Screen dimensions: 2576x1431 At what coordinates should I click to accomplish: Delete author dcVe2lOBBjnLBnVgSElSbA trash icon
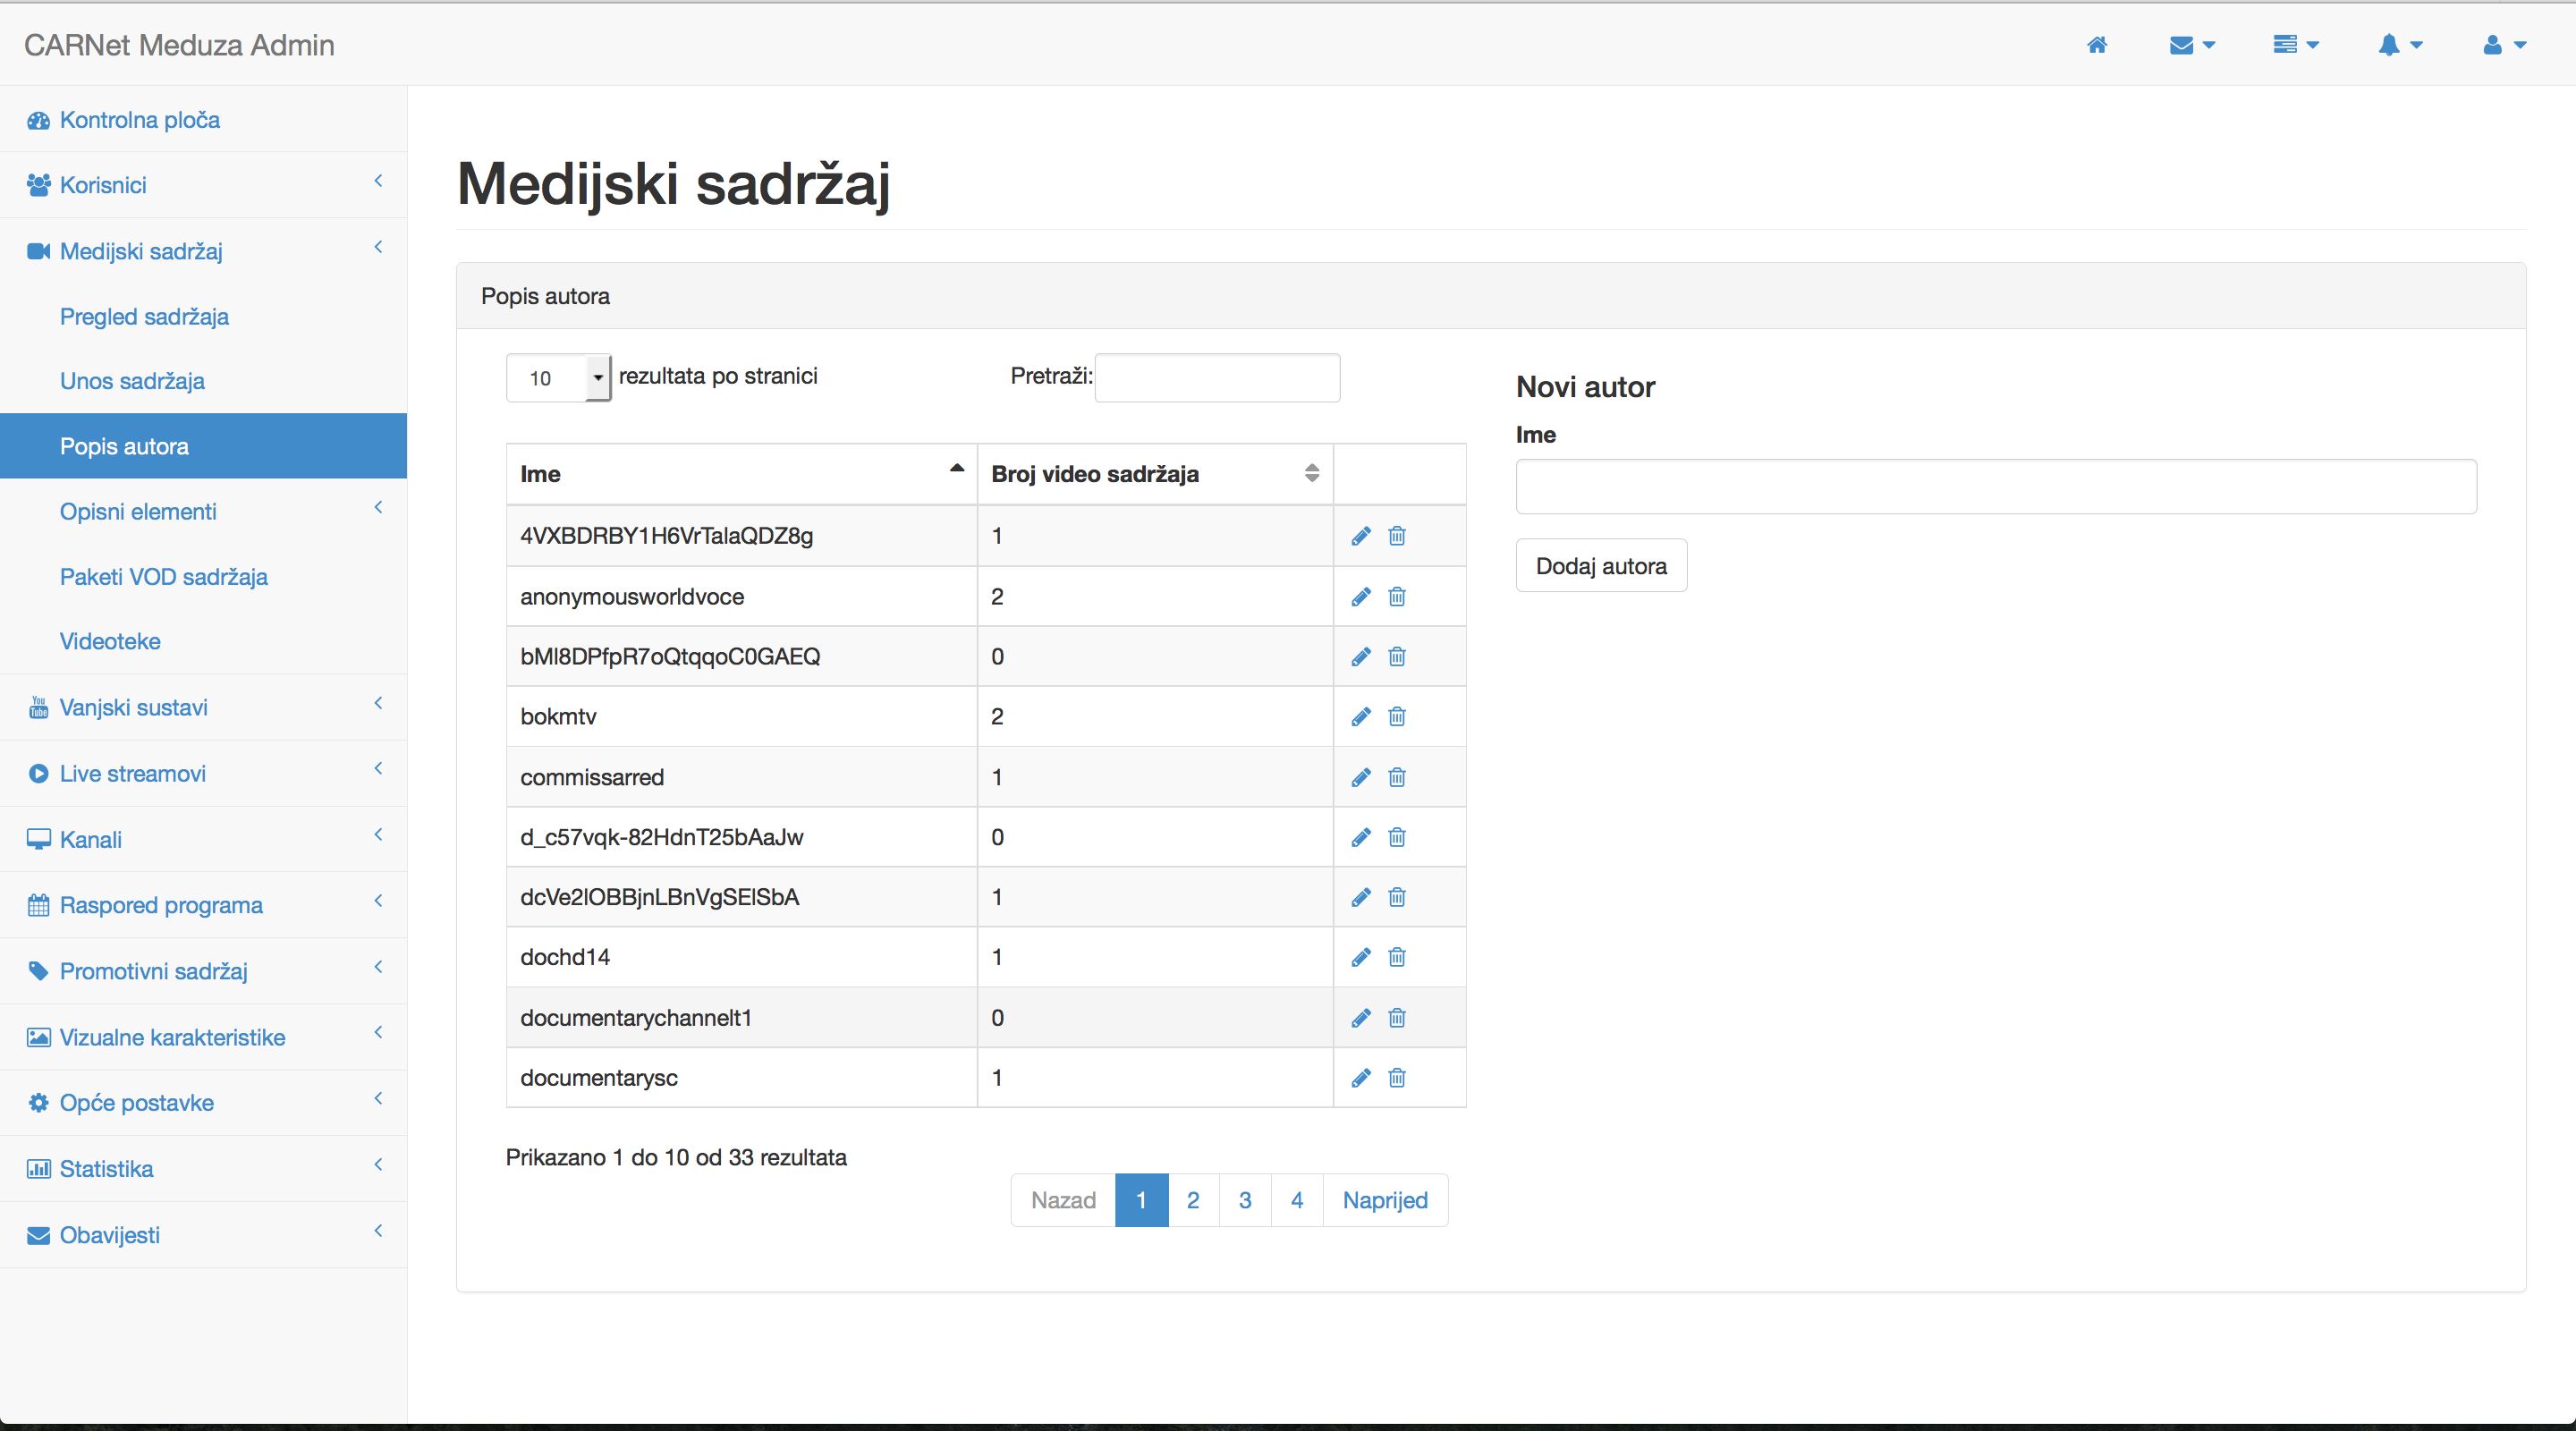[1397, 897]
